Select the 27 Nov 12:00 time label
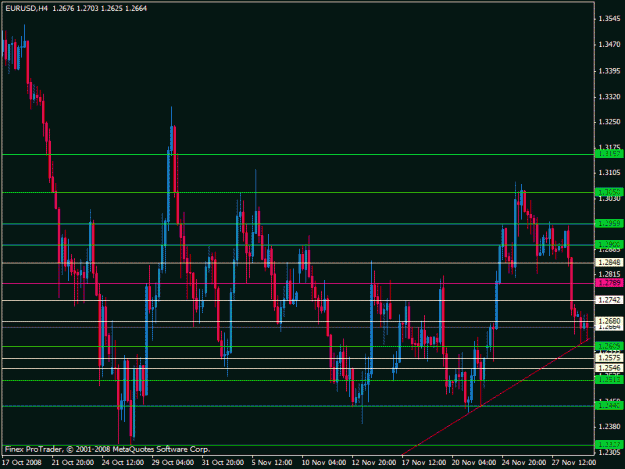The width and height of the screenshot is (625, 469). (574, 462)
